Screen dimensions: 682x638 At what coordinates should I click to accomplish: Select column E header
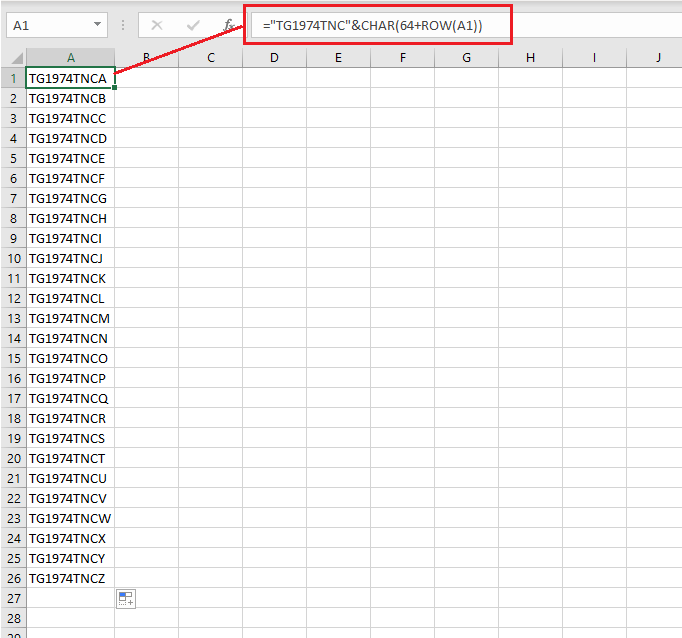pos(338,57)
